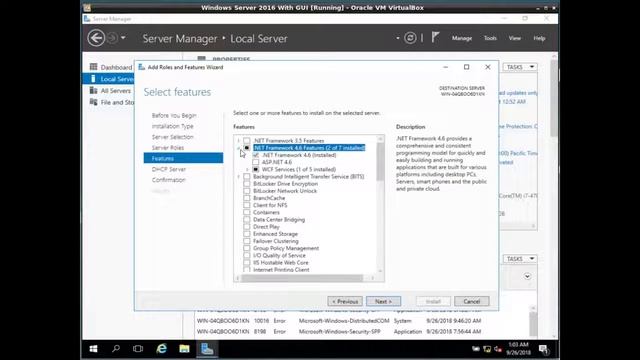640x360 pixels.
Task: Click the network tray icon
Action: [x=487, y=349]
